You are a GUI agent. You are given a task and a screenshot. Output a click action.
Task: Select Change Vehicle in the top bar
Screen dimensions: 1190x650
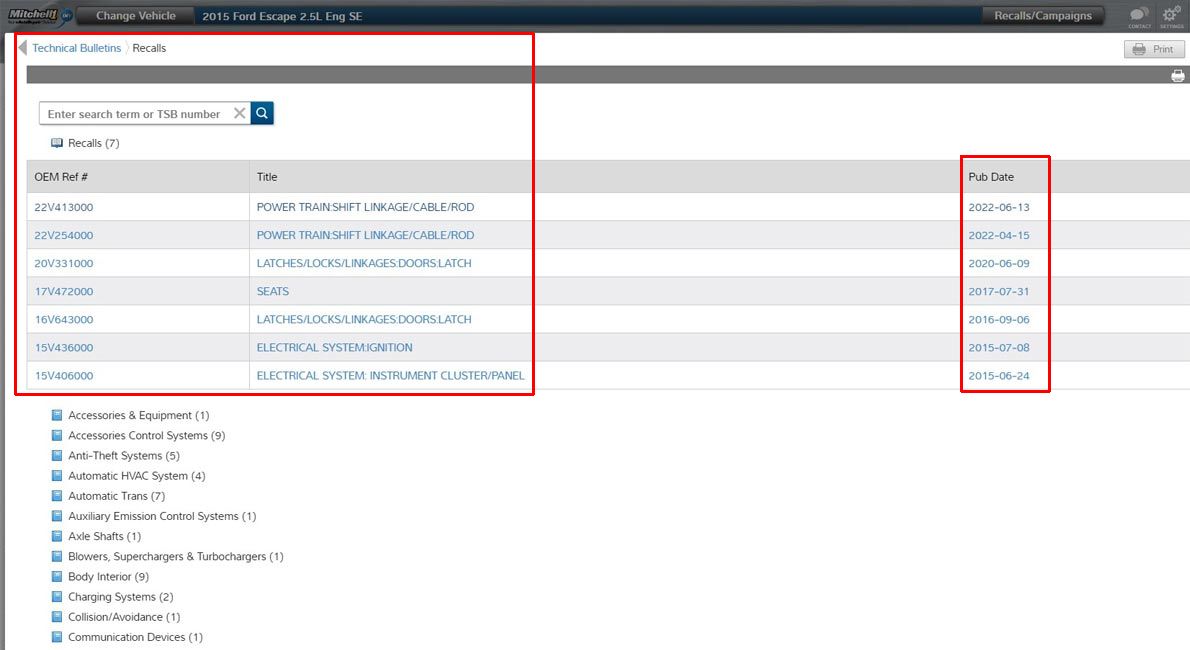tap(138, 15)
